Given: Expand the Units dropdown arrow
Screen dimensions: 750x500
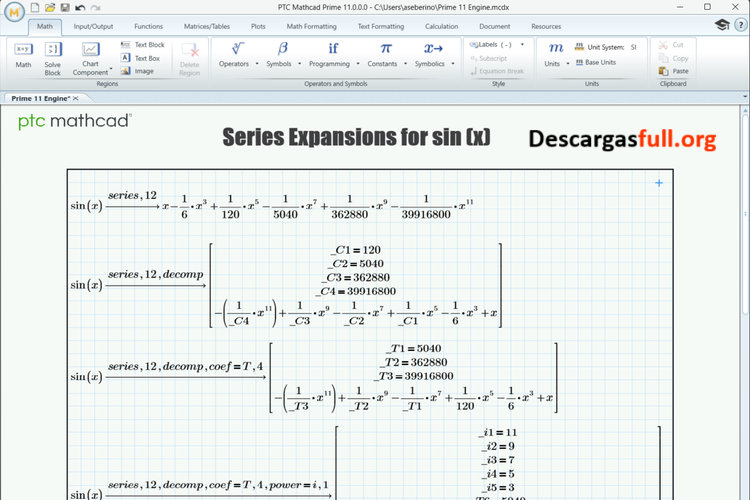Looking at the screenshot, I should pos(568,64).
